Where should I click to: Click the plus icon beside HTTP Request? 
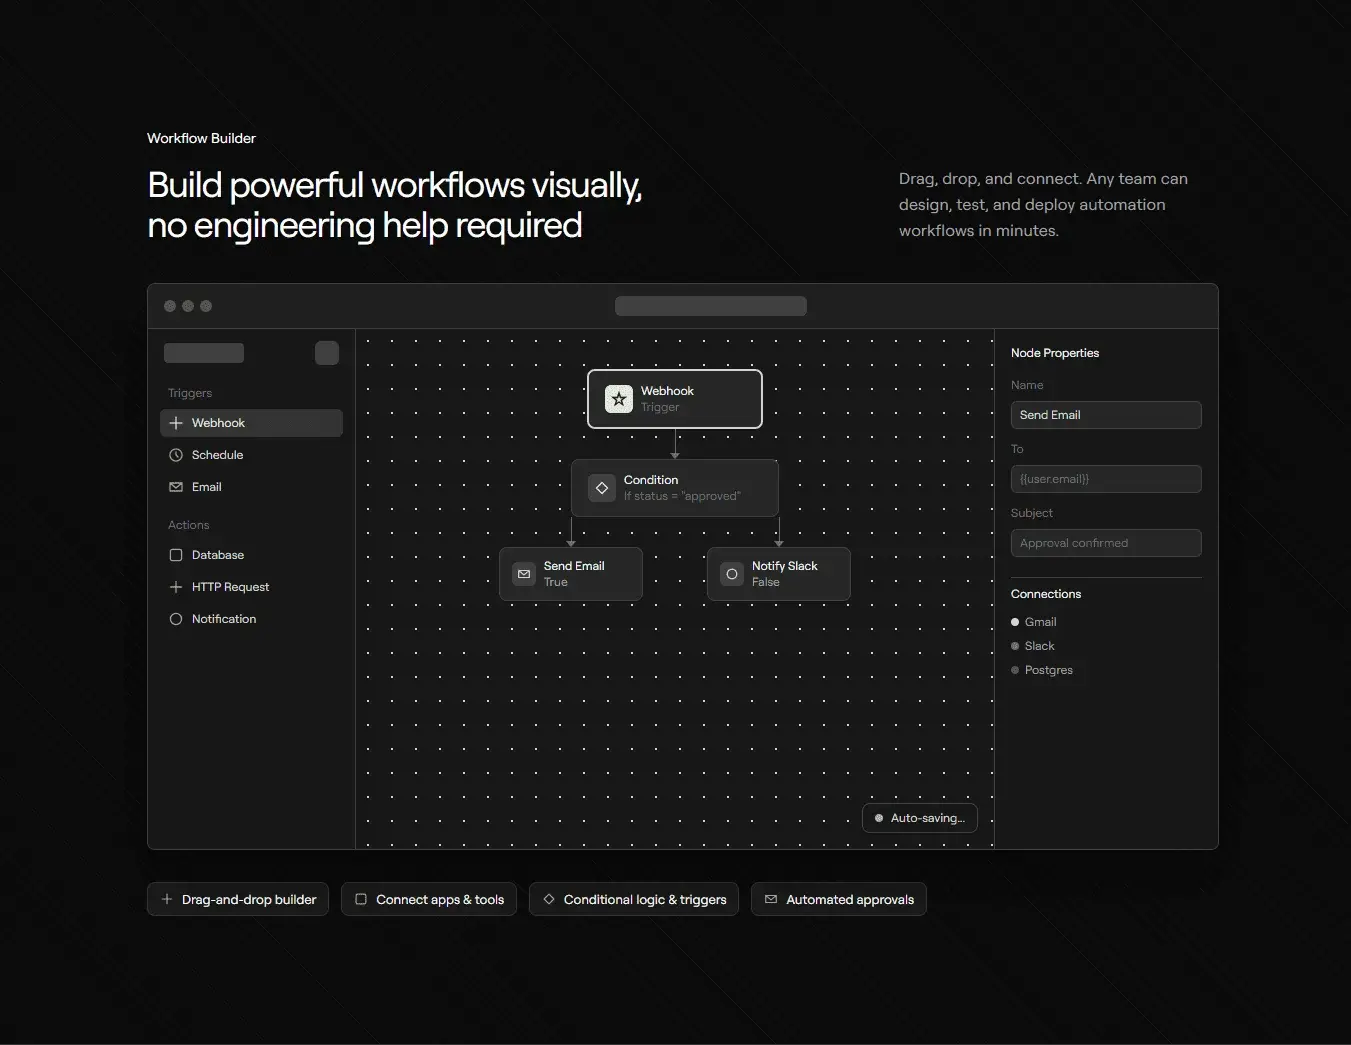[x=176, y=587]
